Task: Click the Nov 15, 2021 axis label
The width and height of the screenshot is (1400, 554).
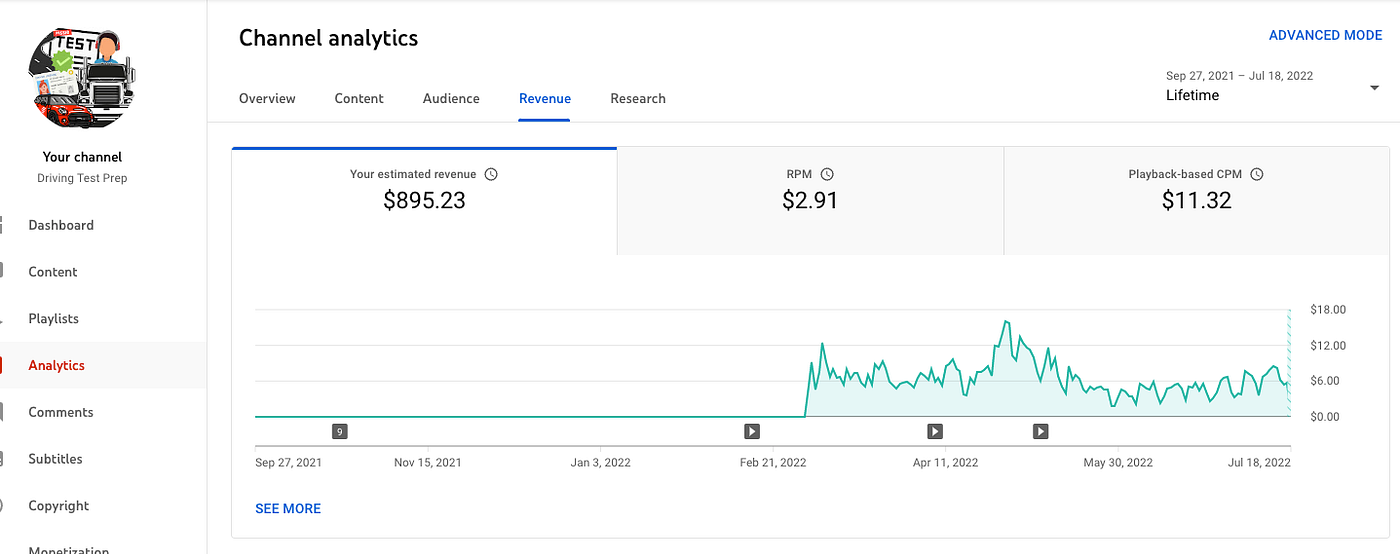Action: (x=428, y=463)
